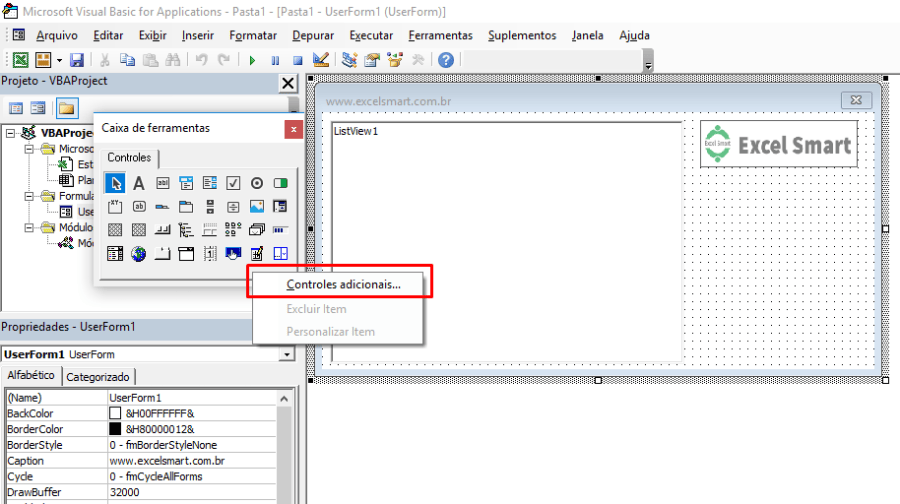Image resolution: width=900 pixels, height=504 pixels.
Task: Pick the Image control in toolbox
Action: 257,207
